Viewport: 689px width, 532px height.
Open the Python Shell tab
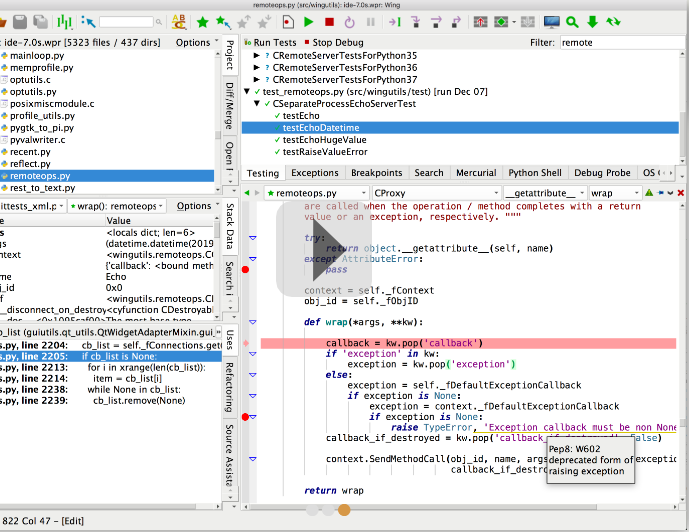[535, 173]
